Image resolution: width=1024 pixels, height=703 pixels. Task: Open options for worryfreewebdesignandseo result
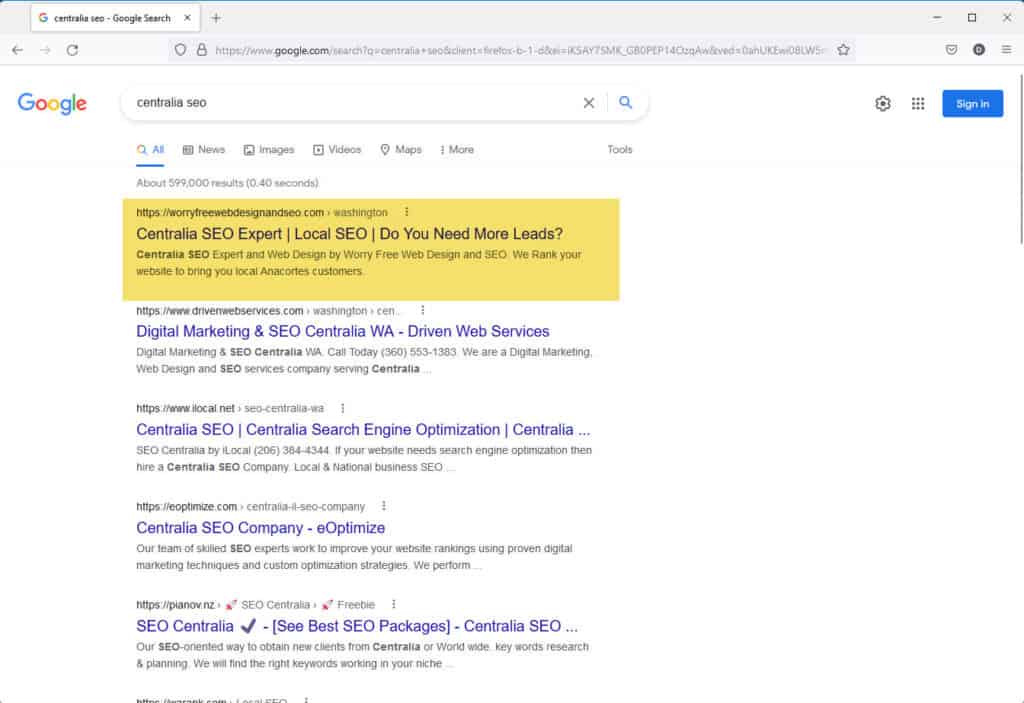[x=406, y=212]
